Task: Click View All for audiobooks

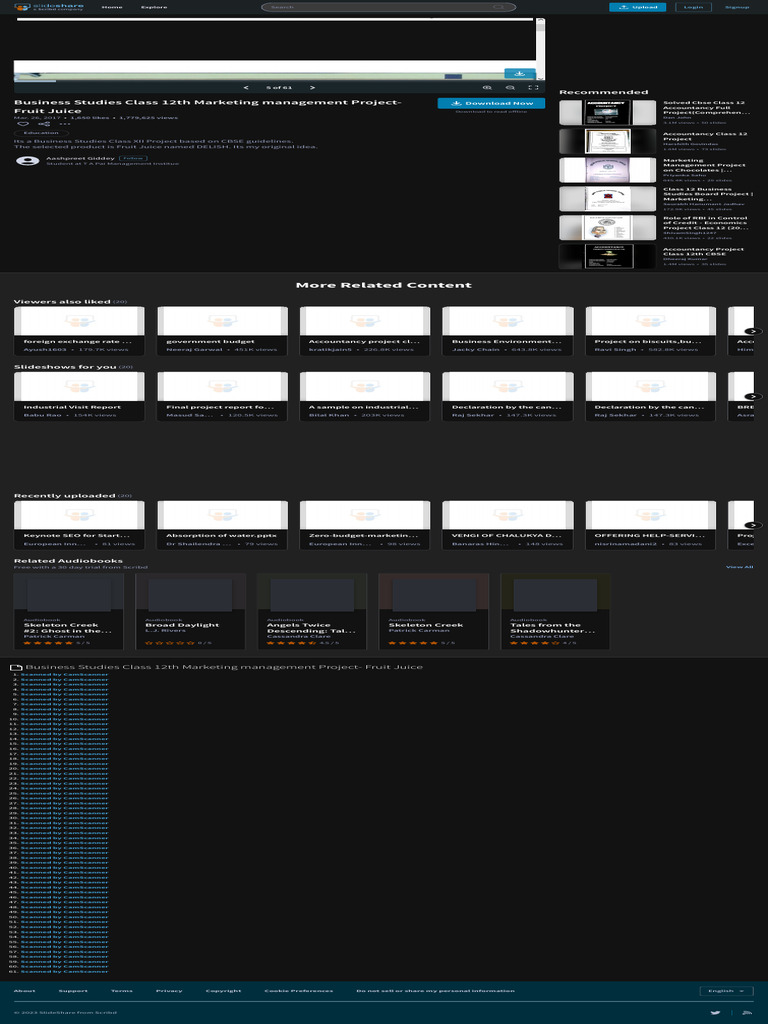Action: click(x=739, y=567)
